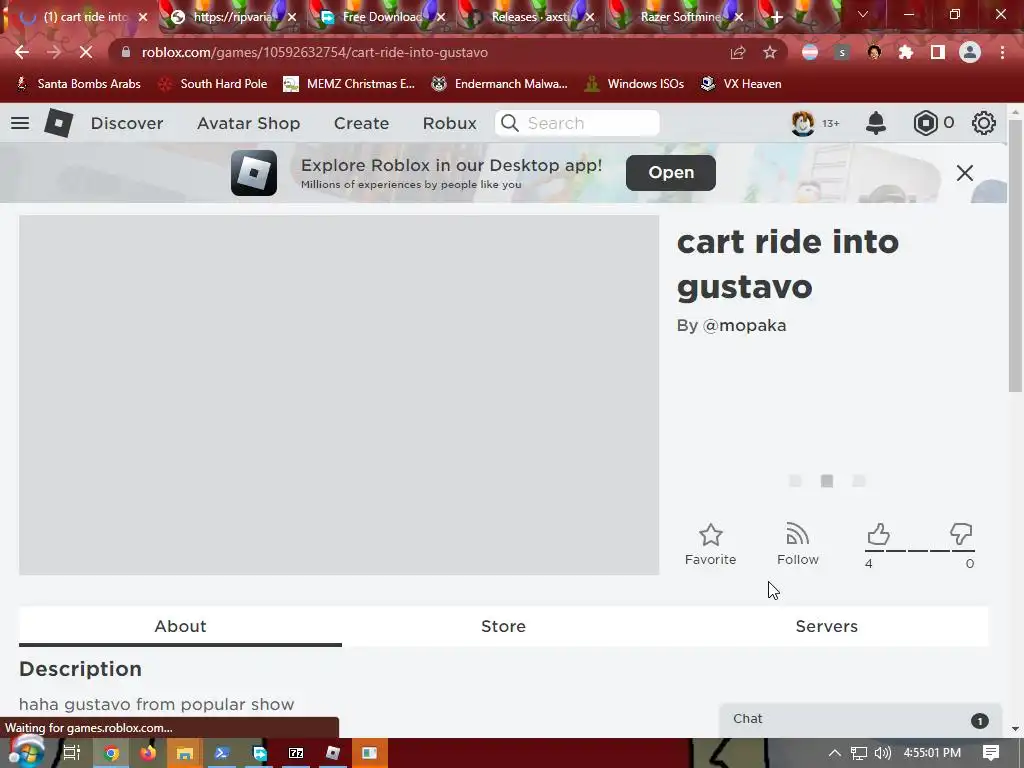Open the network icon in tray

[859, 753]
